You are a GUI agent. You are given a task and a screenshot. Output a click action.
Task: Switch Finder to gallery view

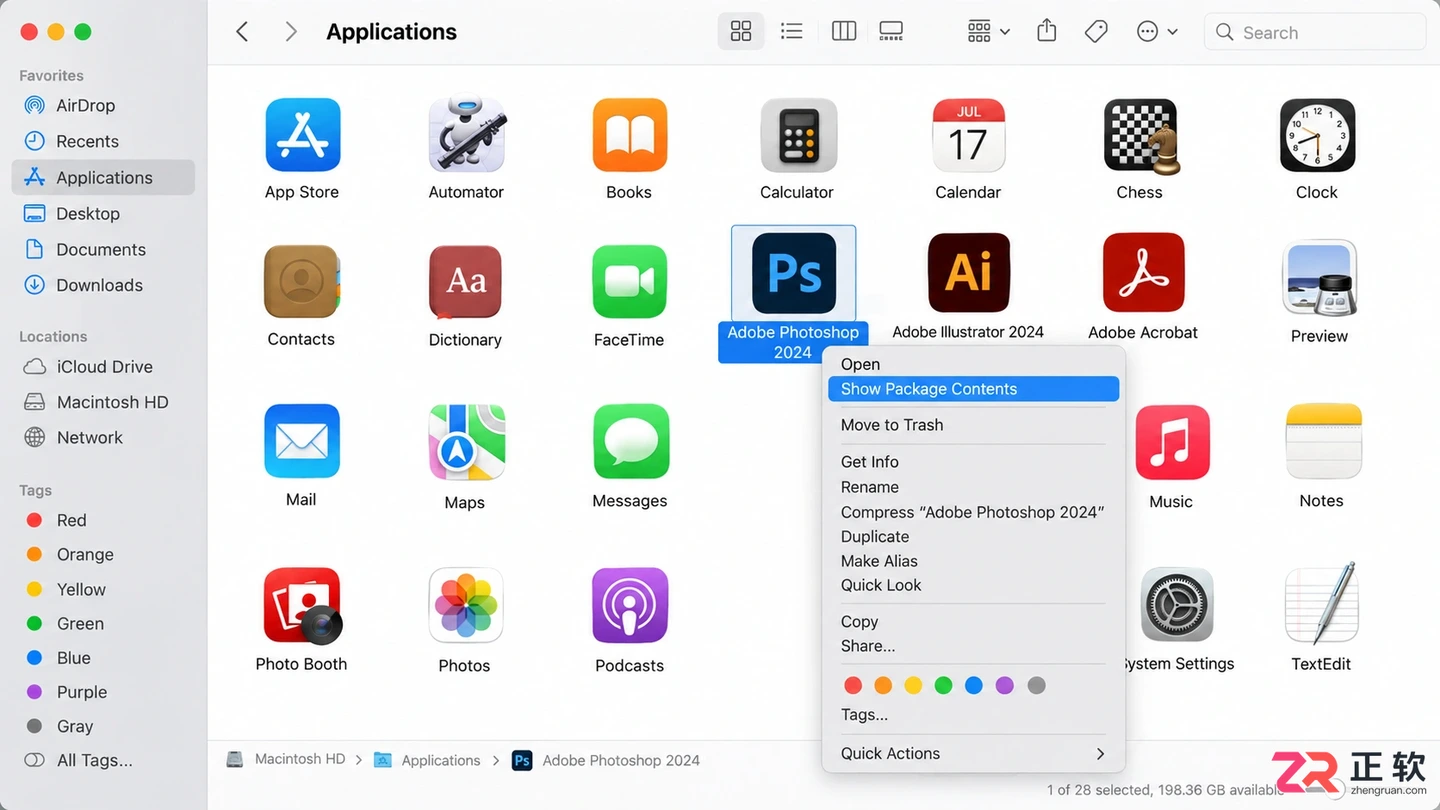coord(891,32)
